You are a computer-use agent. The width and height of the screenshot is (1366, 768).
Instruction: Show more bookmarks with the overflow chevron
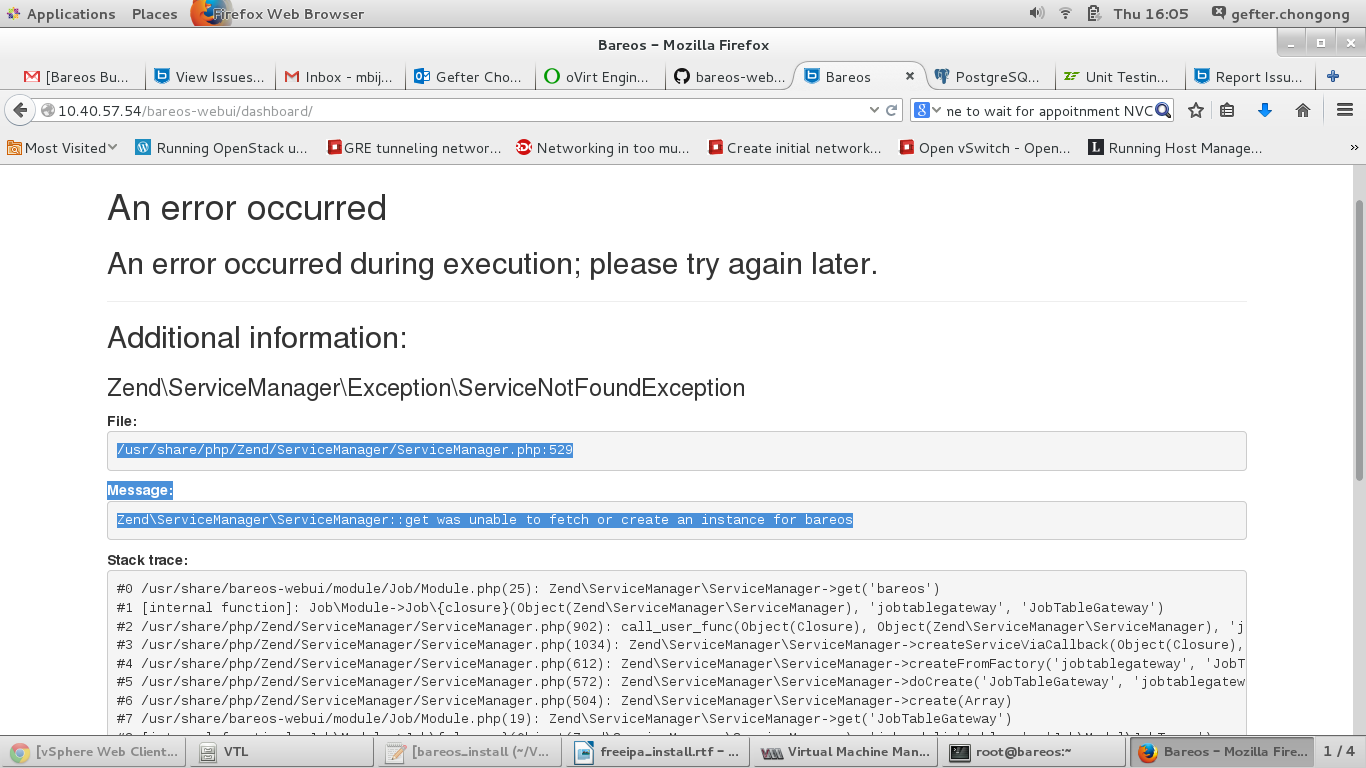coord(1354,148)
